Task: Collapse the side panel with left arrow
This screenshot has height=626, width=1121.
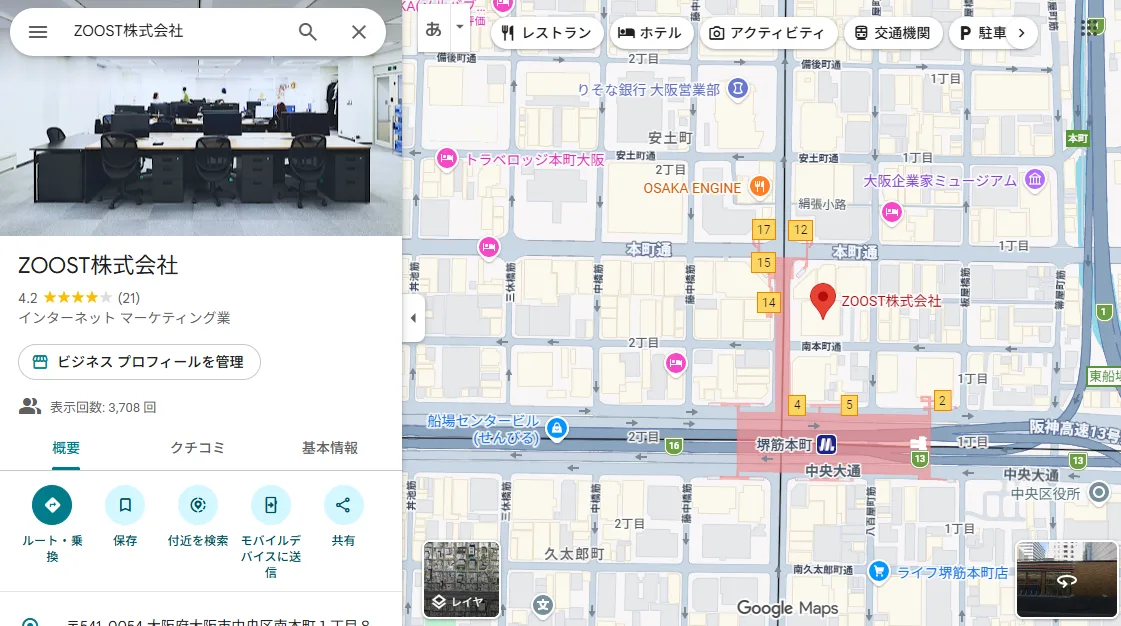Action: click(x=413, y=318)
